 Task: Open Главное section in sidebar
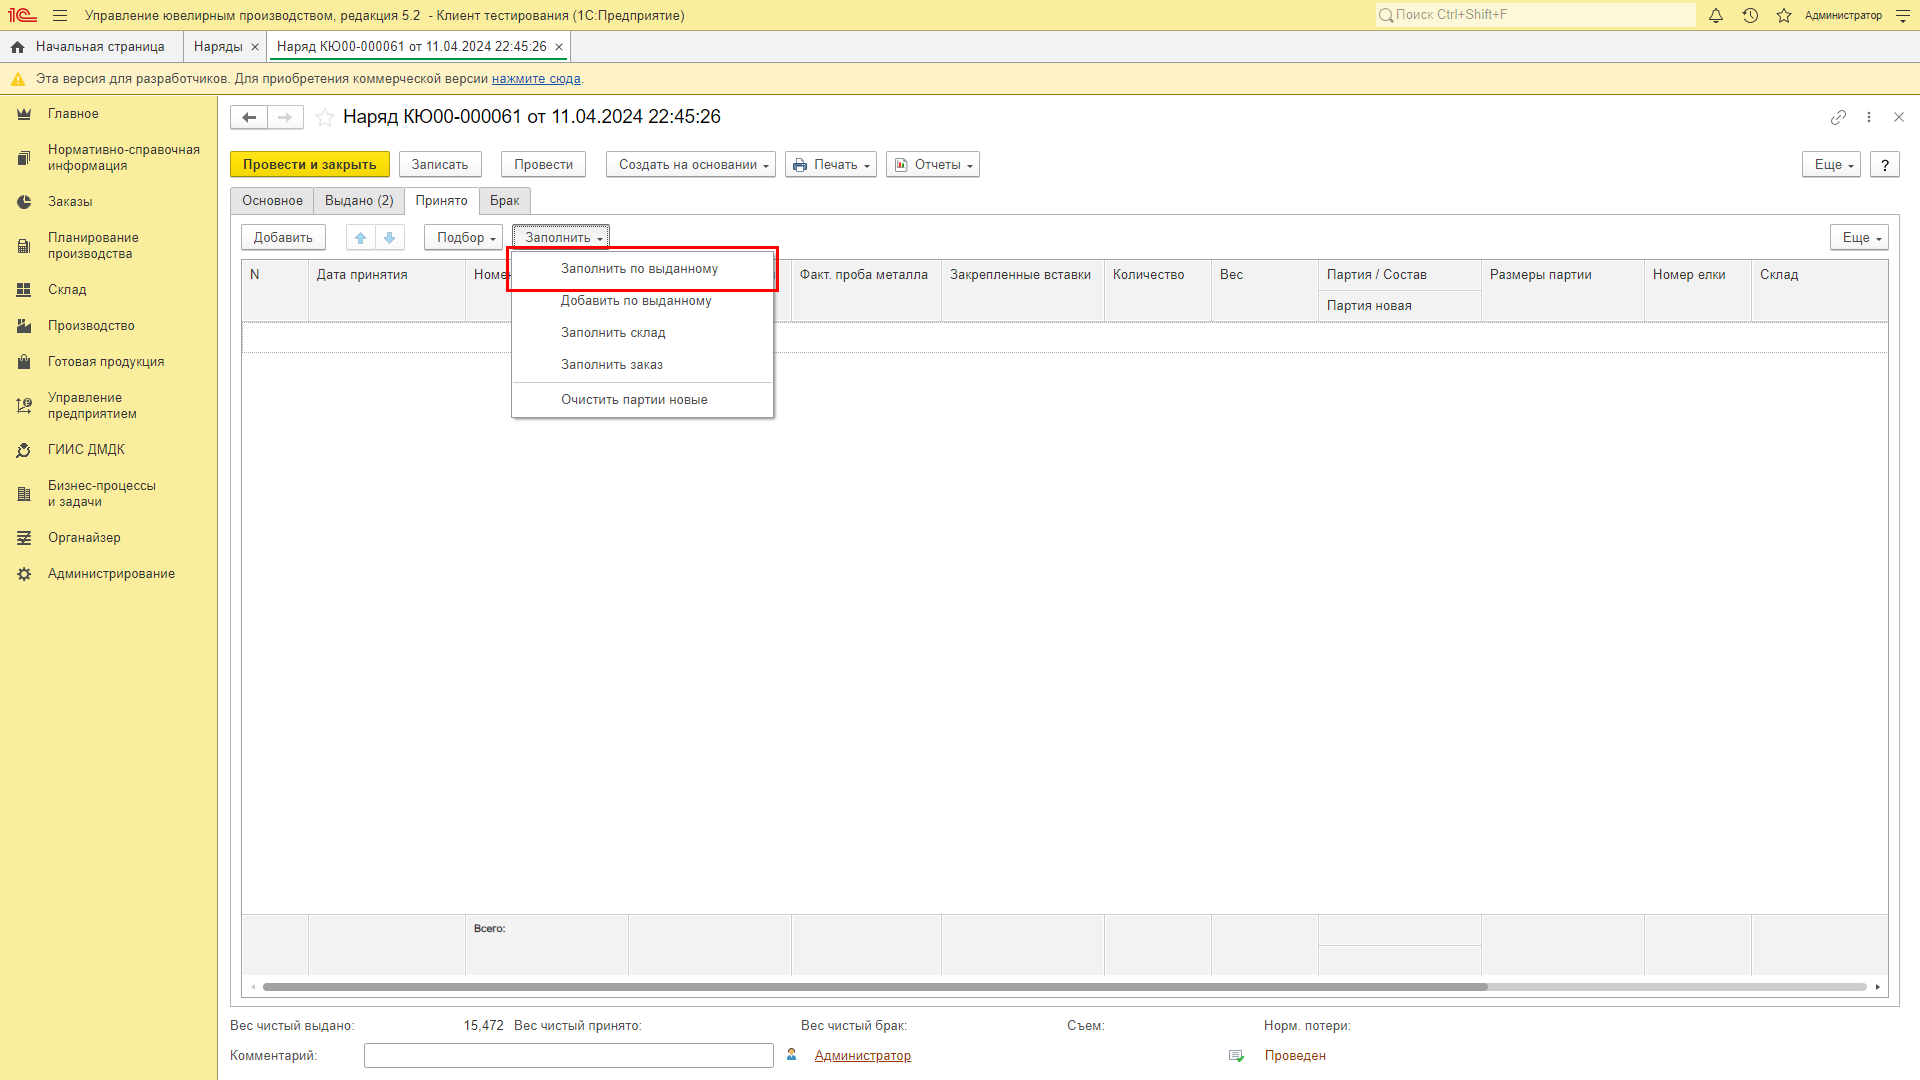(73, 114)
